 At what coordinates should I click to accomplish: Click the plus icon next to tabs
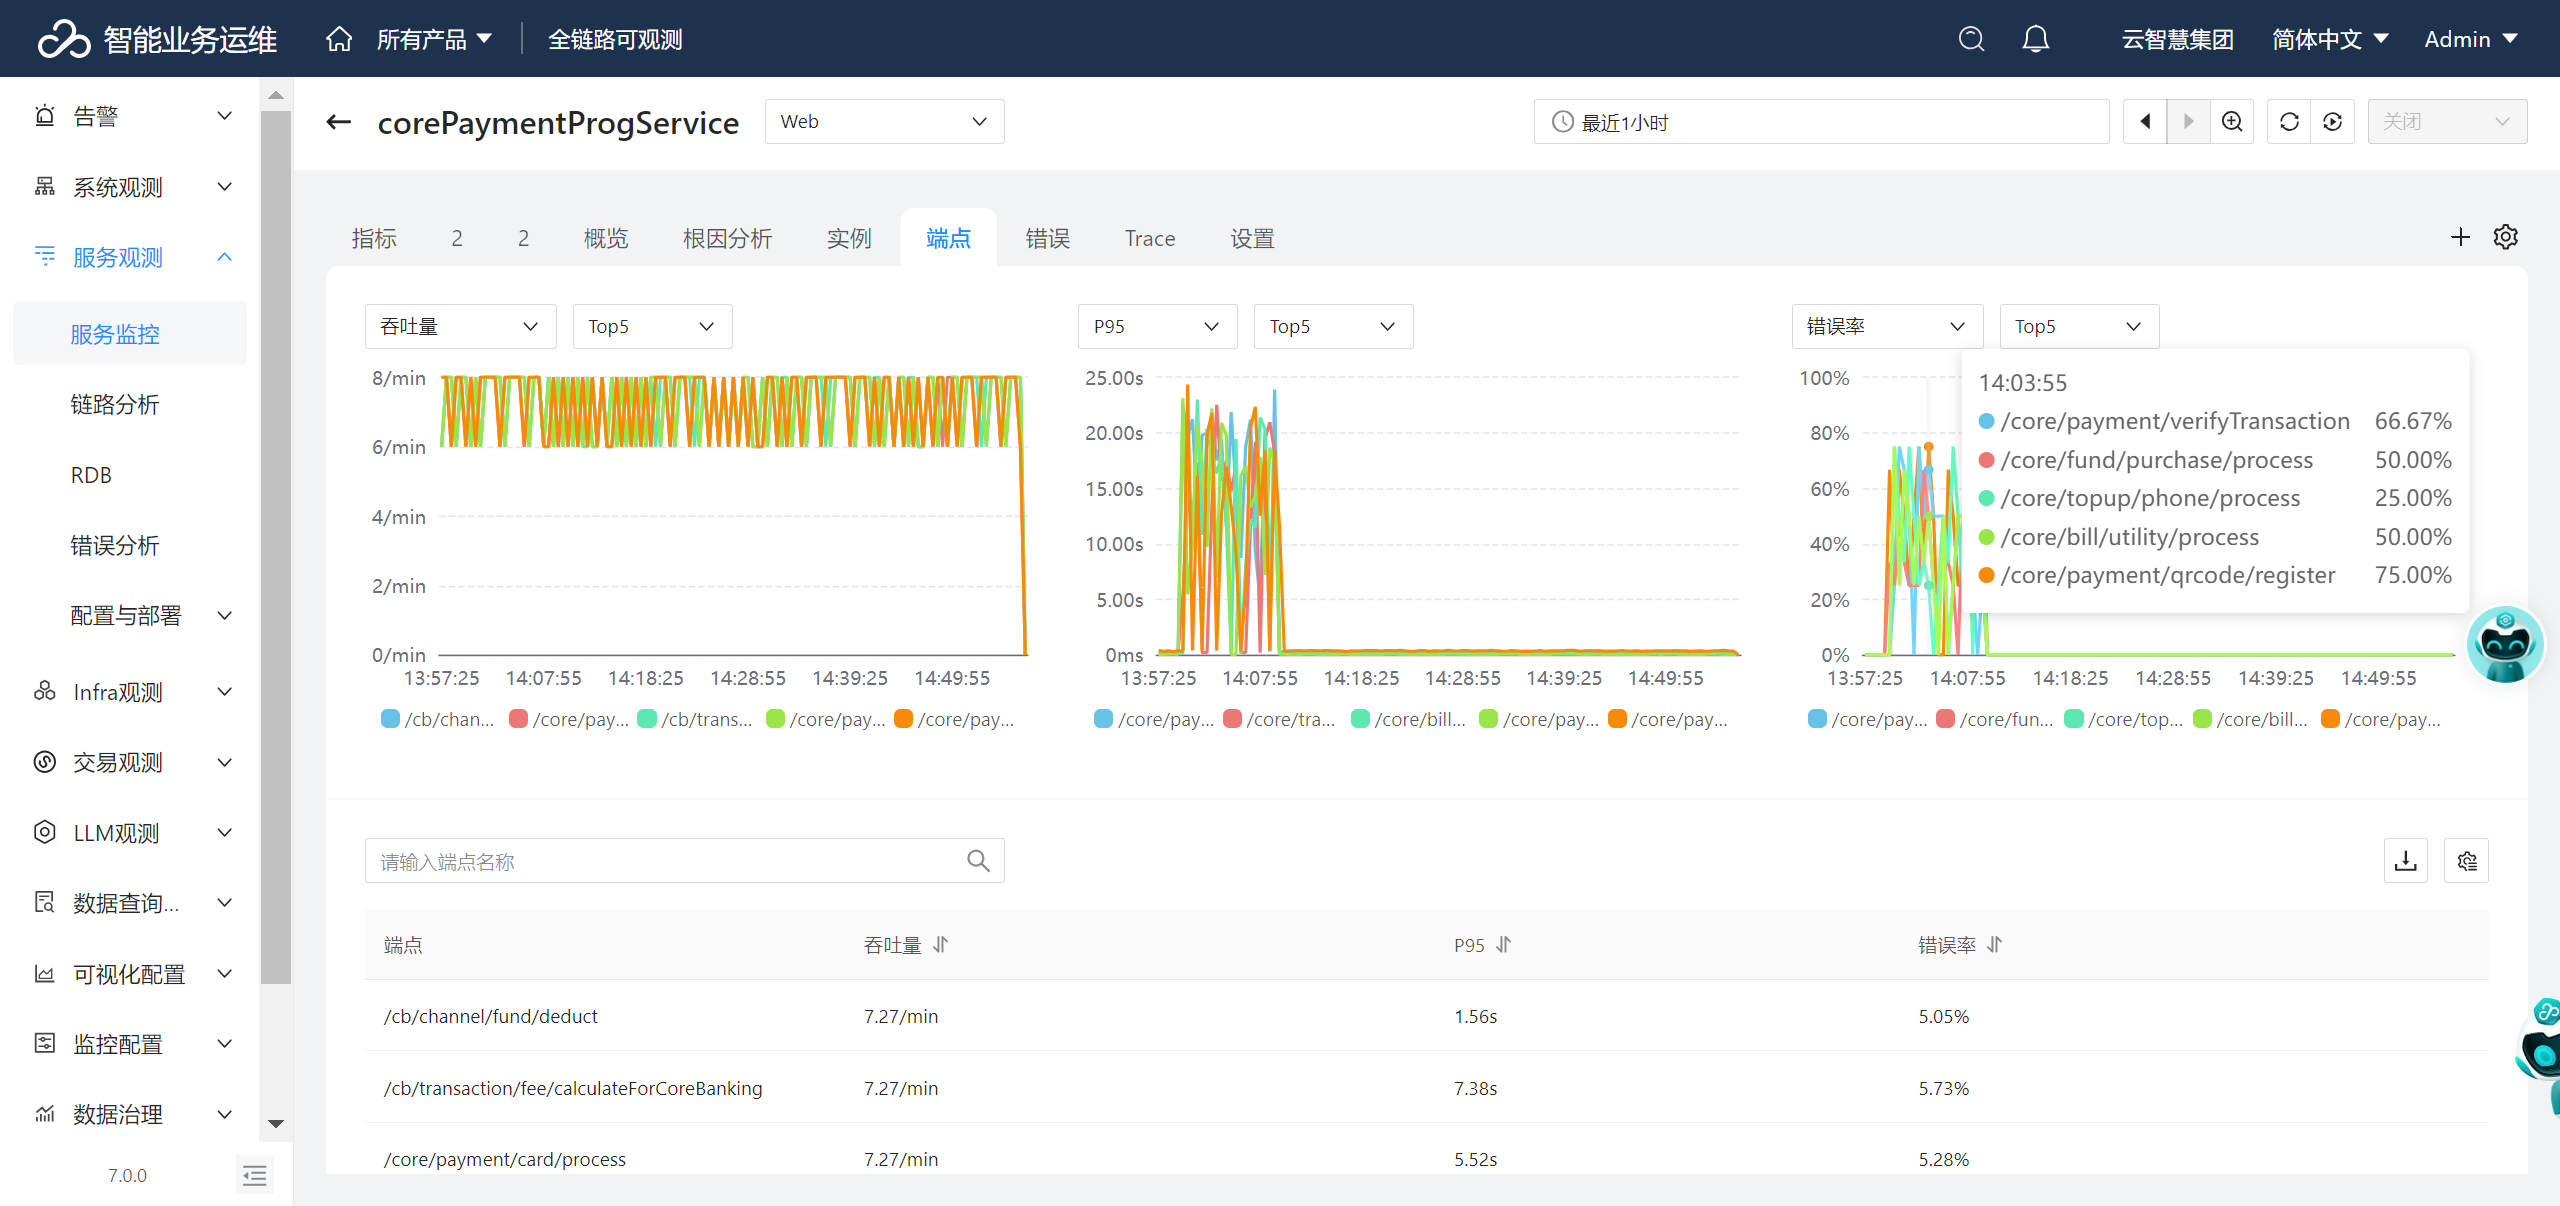coord(2460,237)
